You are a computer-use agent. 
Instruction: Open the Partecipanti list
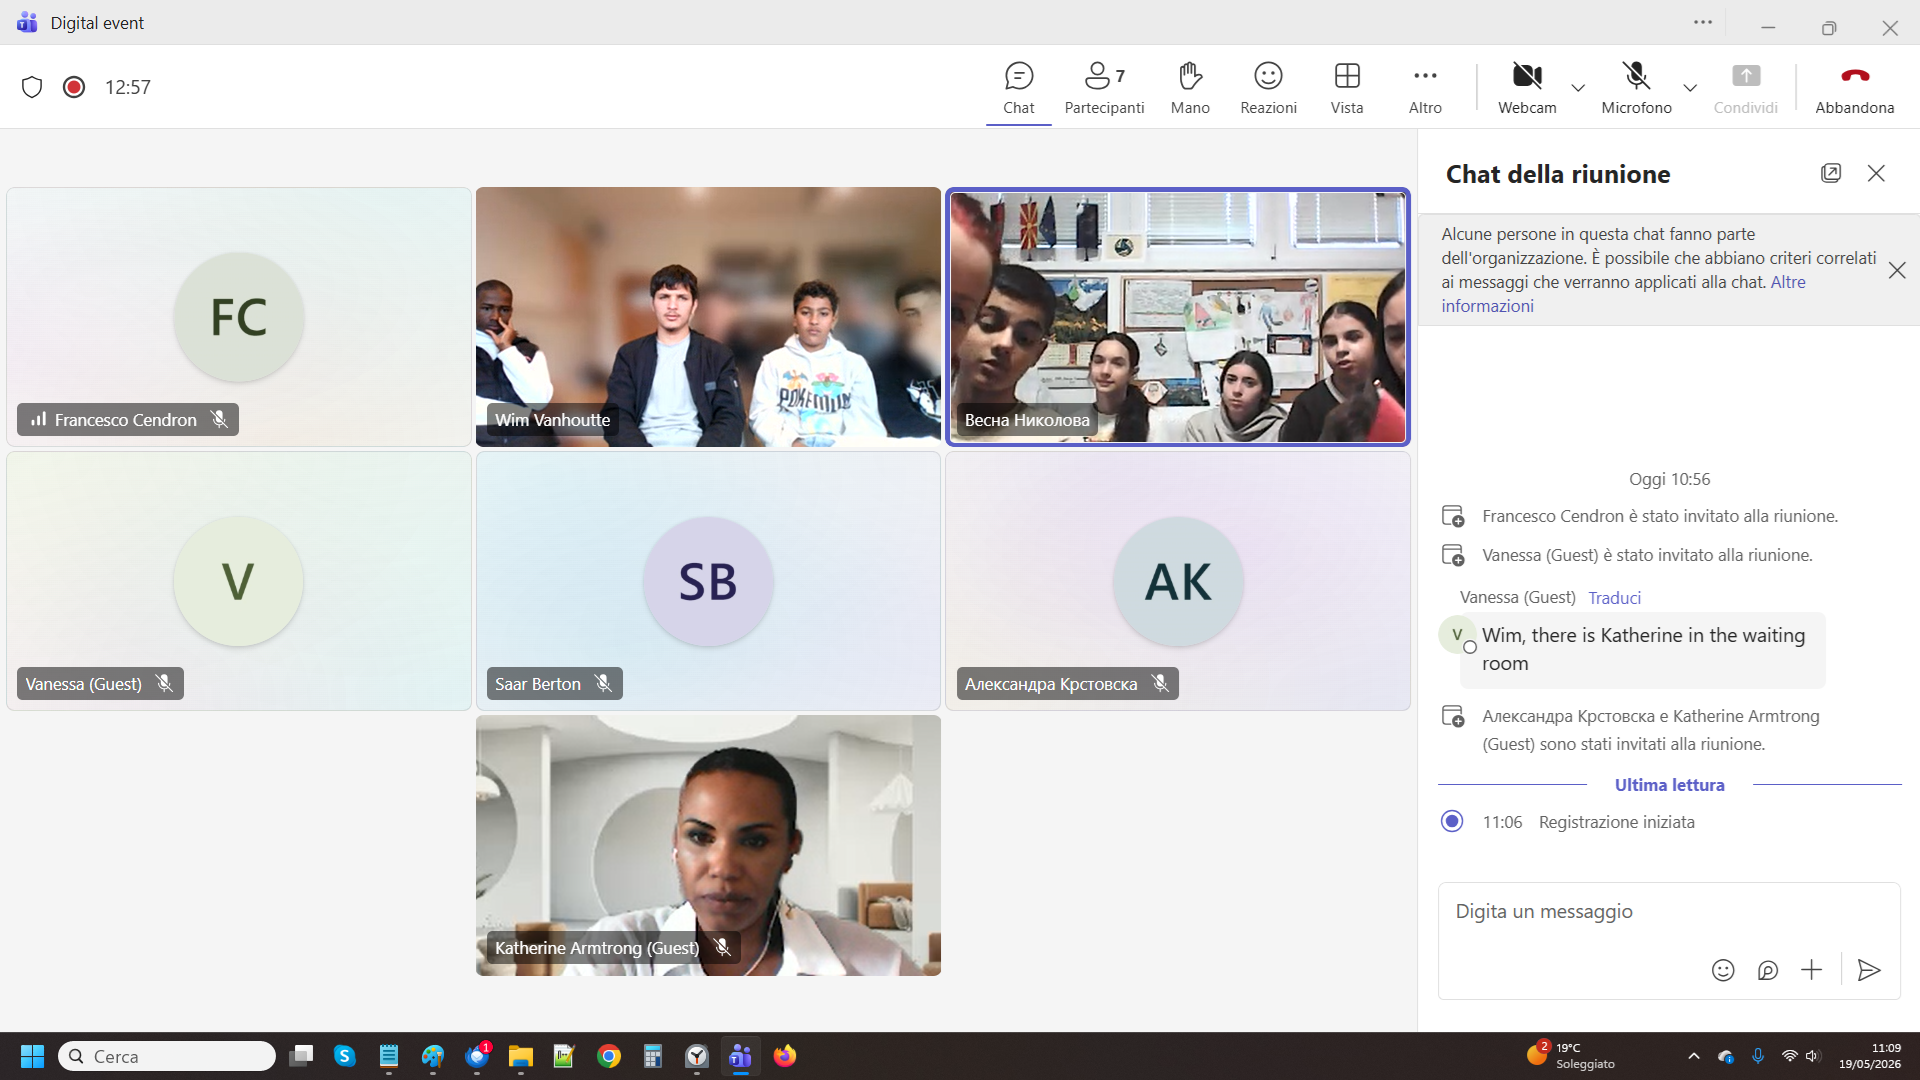[1104, 88]
